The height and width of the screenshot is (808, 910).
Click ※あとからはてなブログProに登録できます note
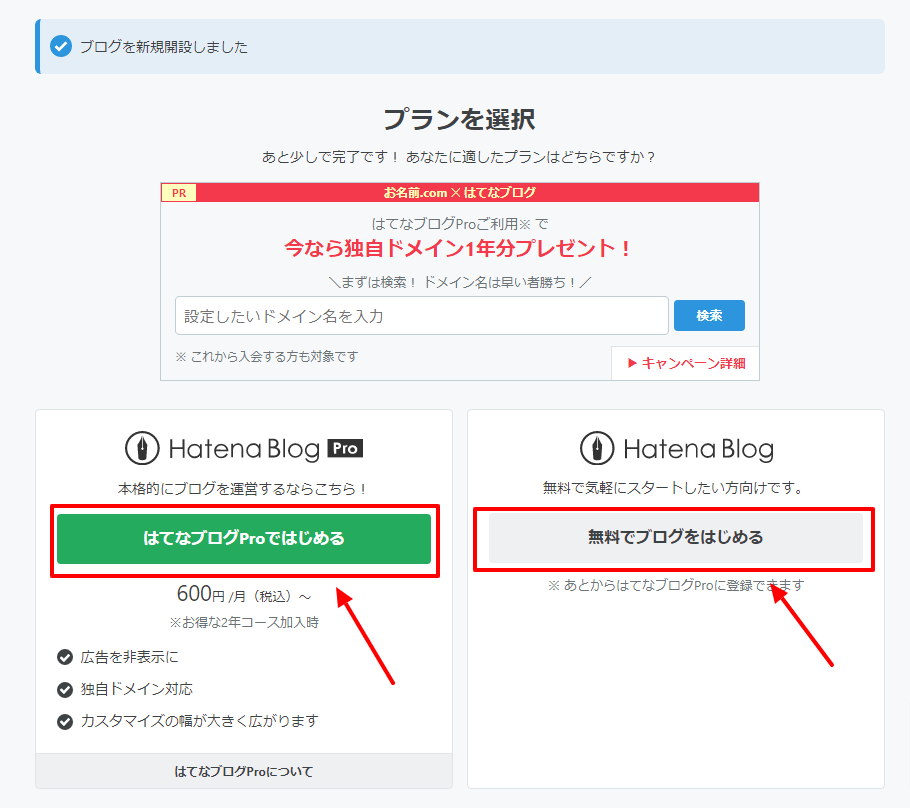[676, 585]
